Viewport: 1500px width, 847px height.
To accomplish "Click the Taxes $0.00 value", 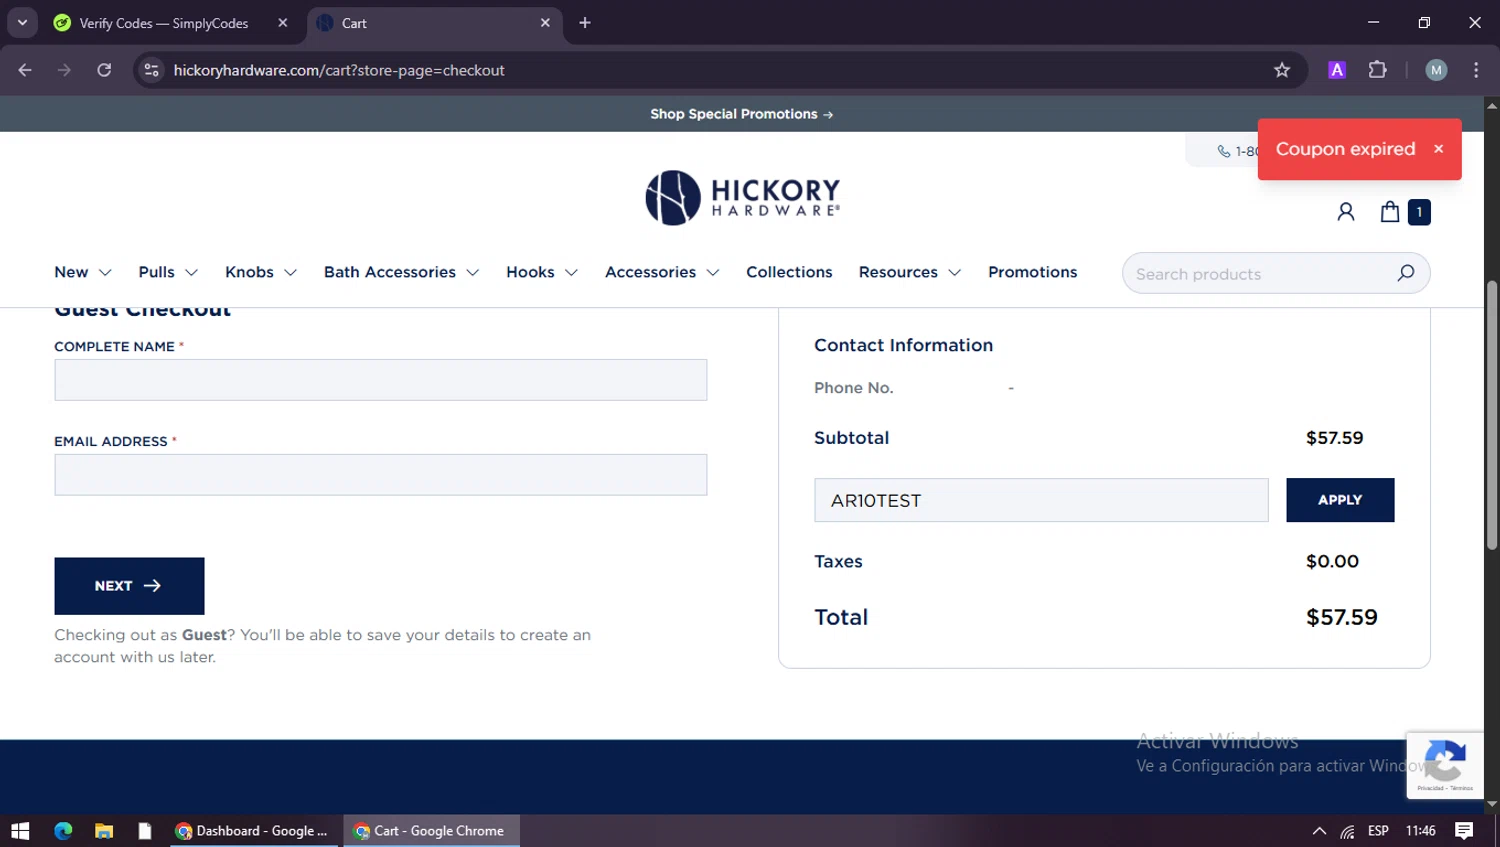I will 1332,562.
